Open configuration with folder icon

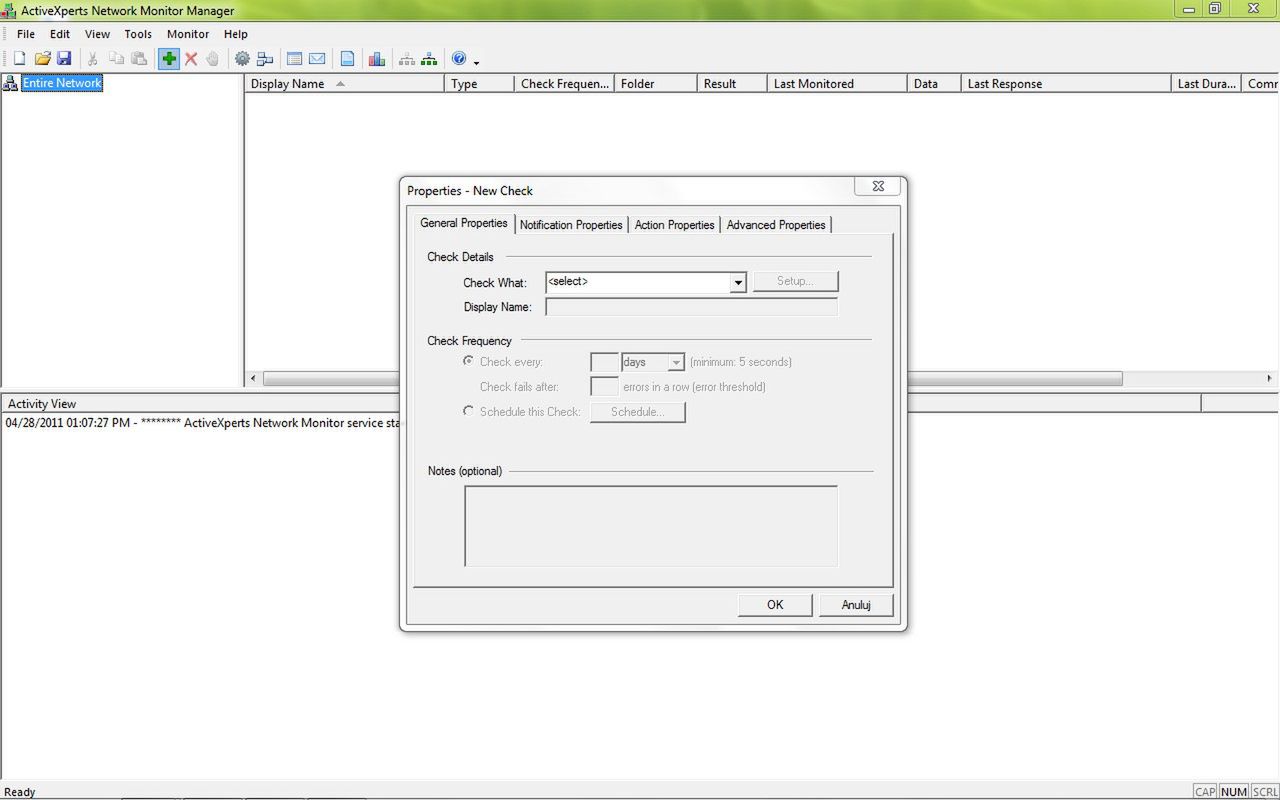(x=42, y=59)
